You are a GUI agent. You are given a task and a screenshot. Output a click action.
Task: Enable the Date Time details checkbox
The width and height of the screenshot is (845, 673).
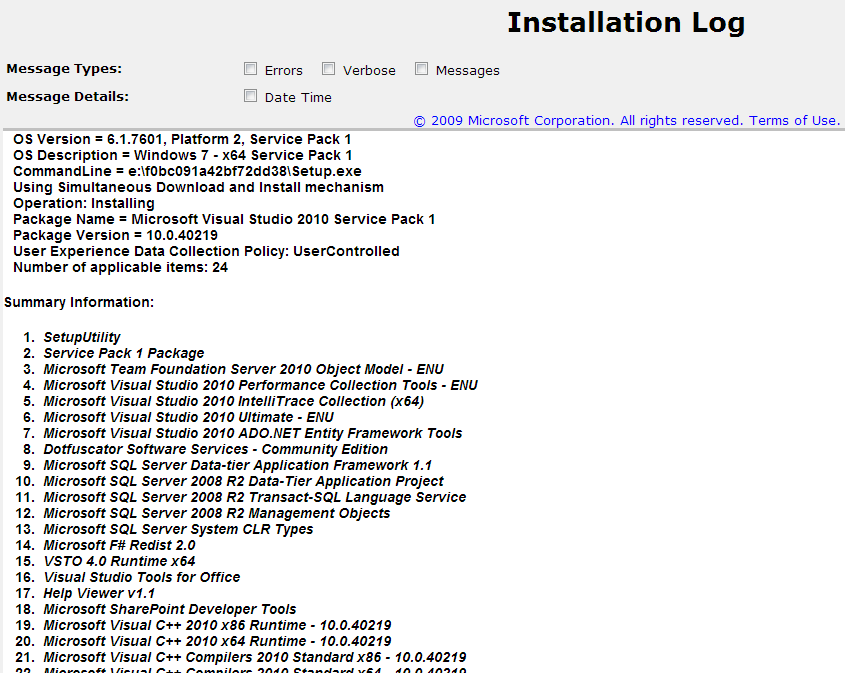coord(250,96)
